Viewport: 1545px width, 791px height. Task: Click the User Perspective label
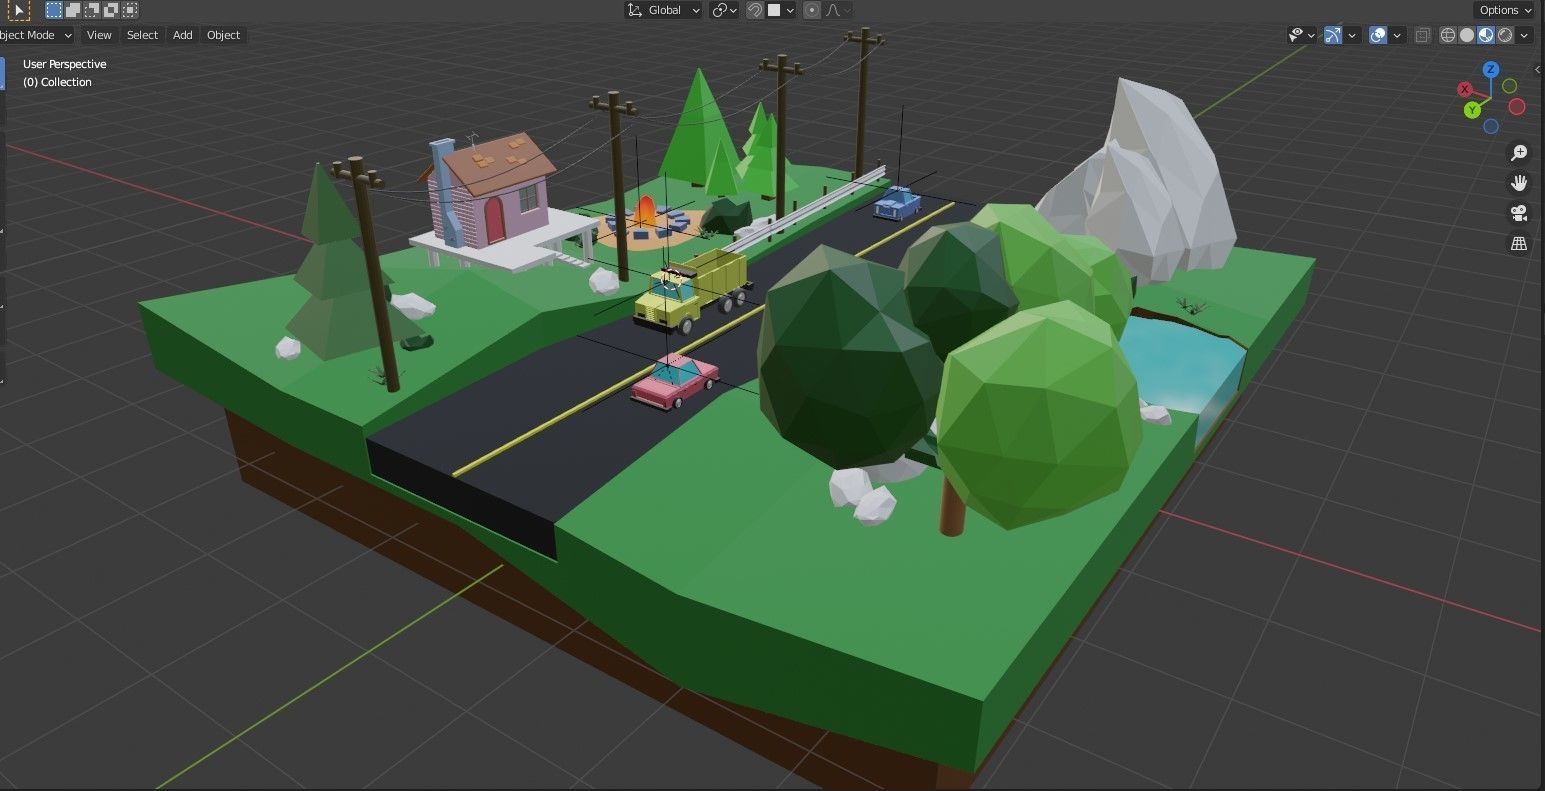coord(65,64)
